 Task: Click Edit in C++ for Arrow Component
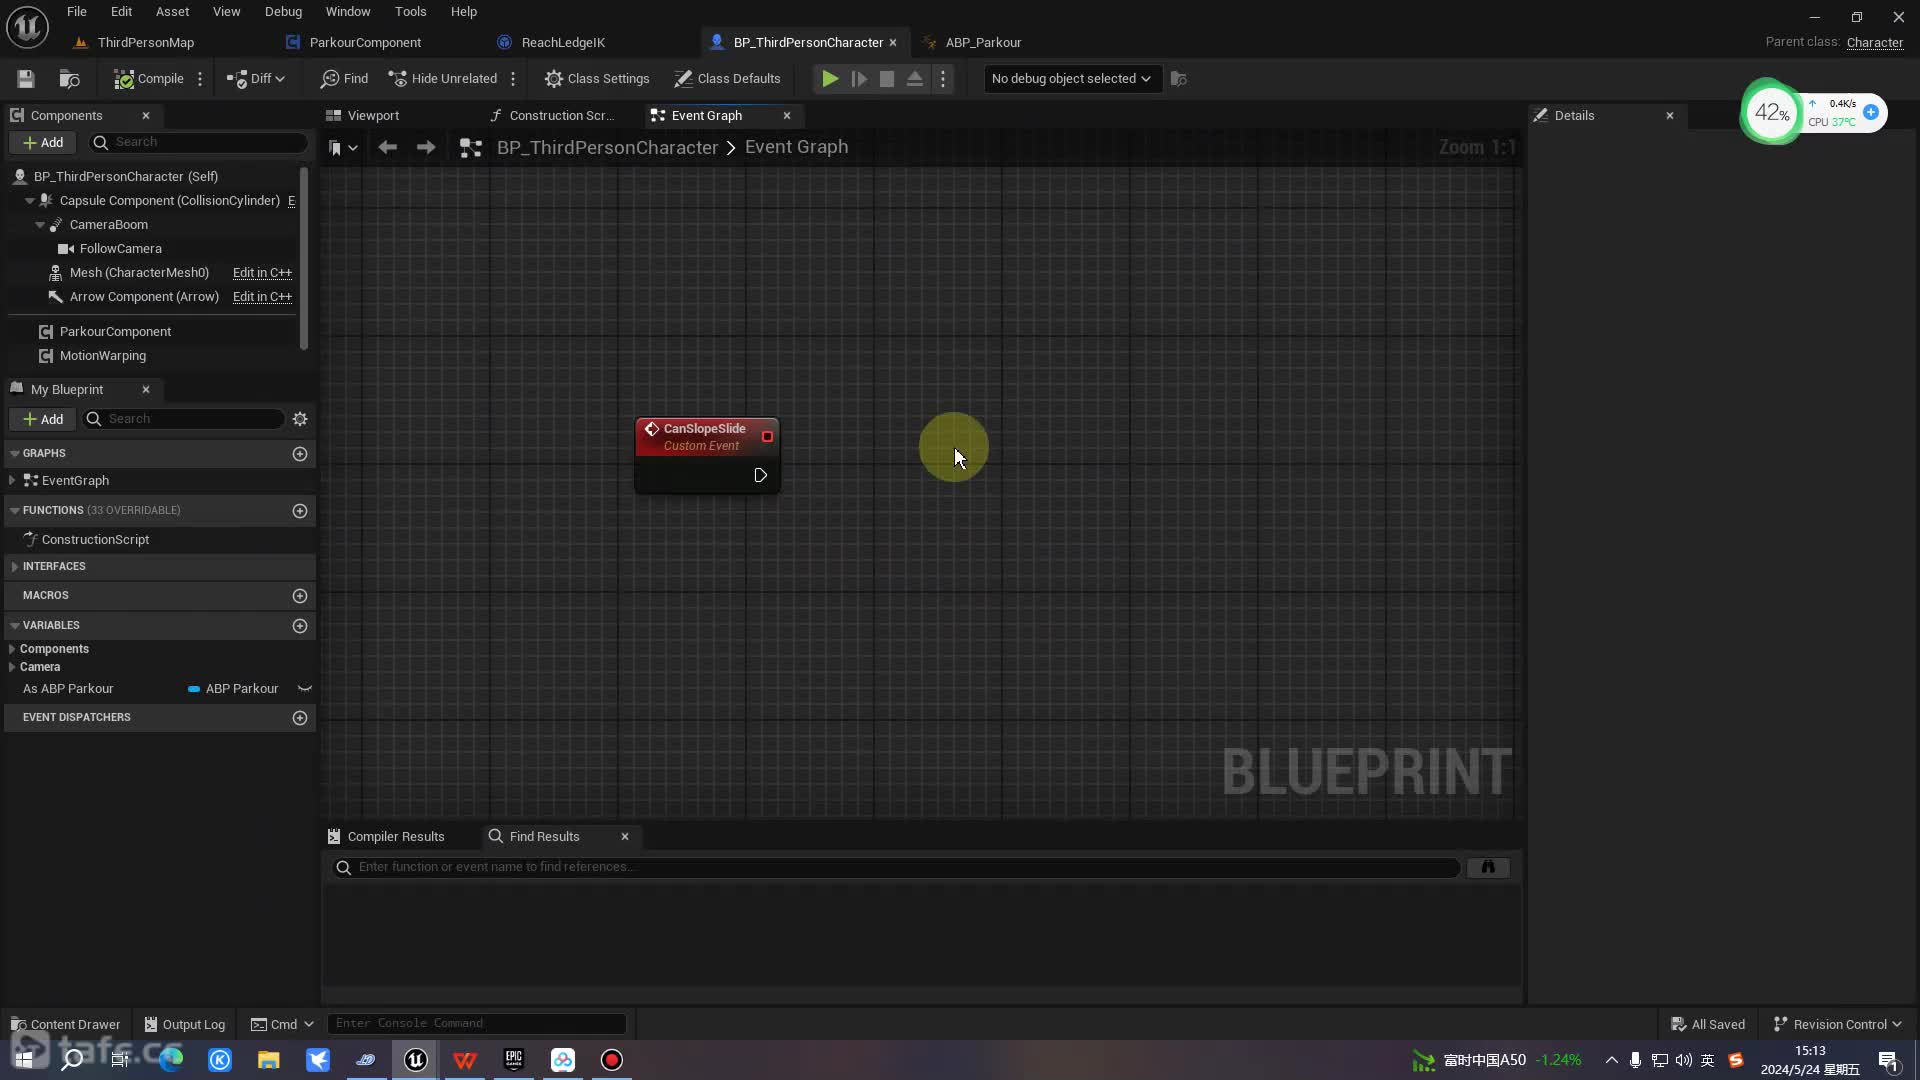[x=262, y=297]
